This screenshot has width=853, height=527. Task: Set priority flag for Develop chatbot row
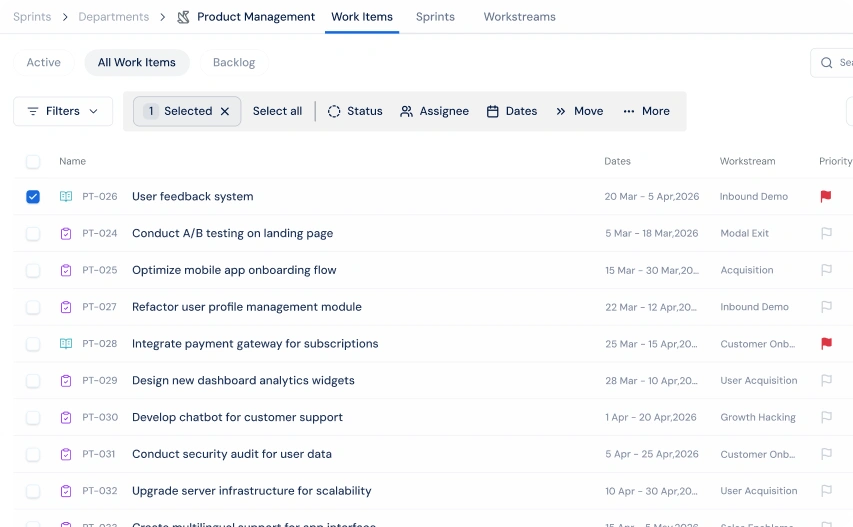tap(826, 417)
